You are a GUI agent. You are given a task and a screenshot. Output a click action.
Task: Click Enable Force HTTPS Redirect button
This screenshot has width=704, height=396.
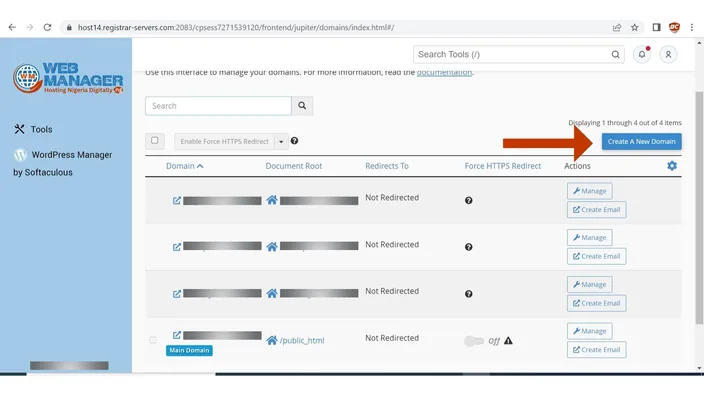coord(224,141)
